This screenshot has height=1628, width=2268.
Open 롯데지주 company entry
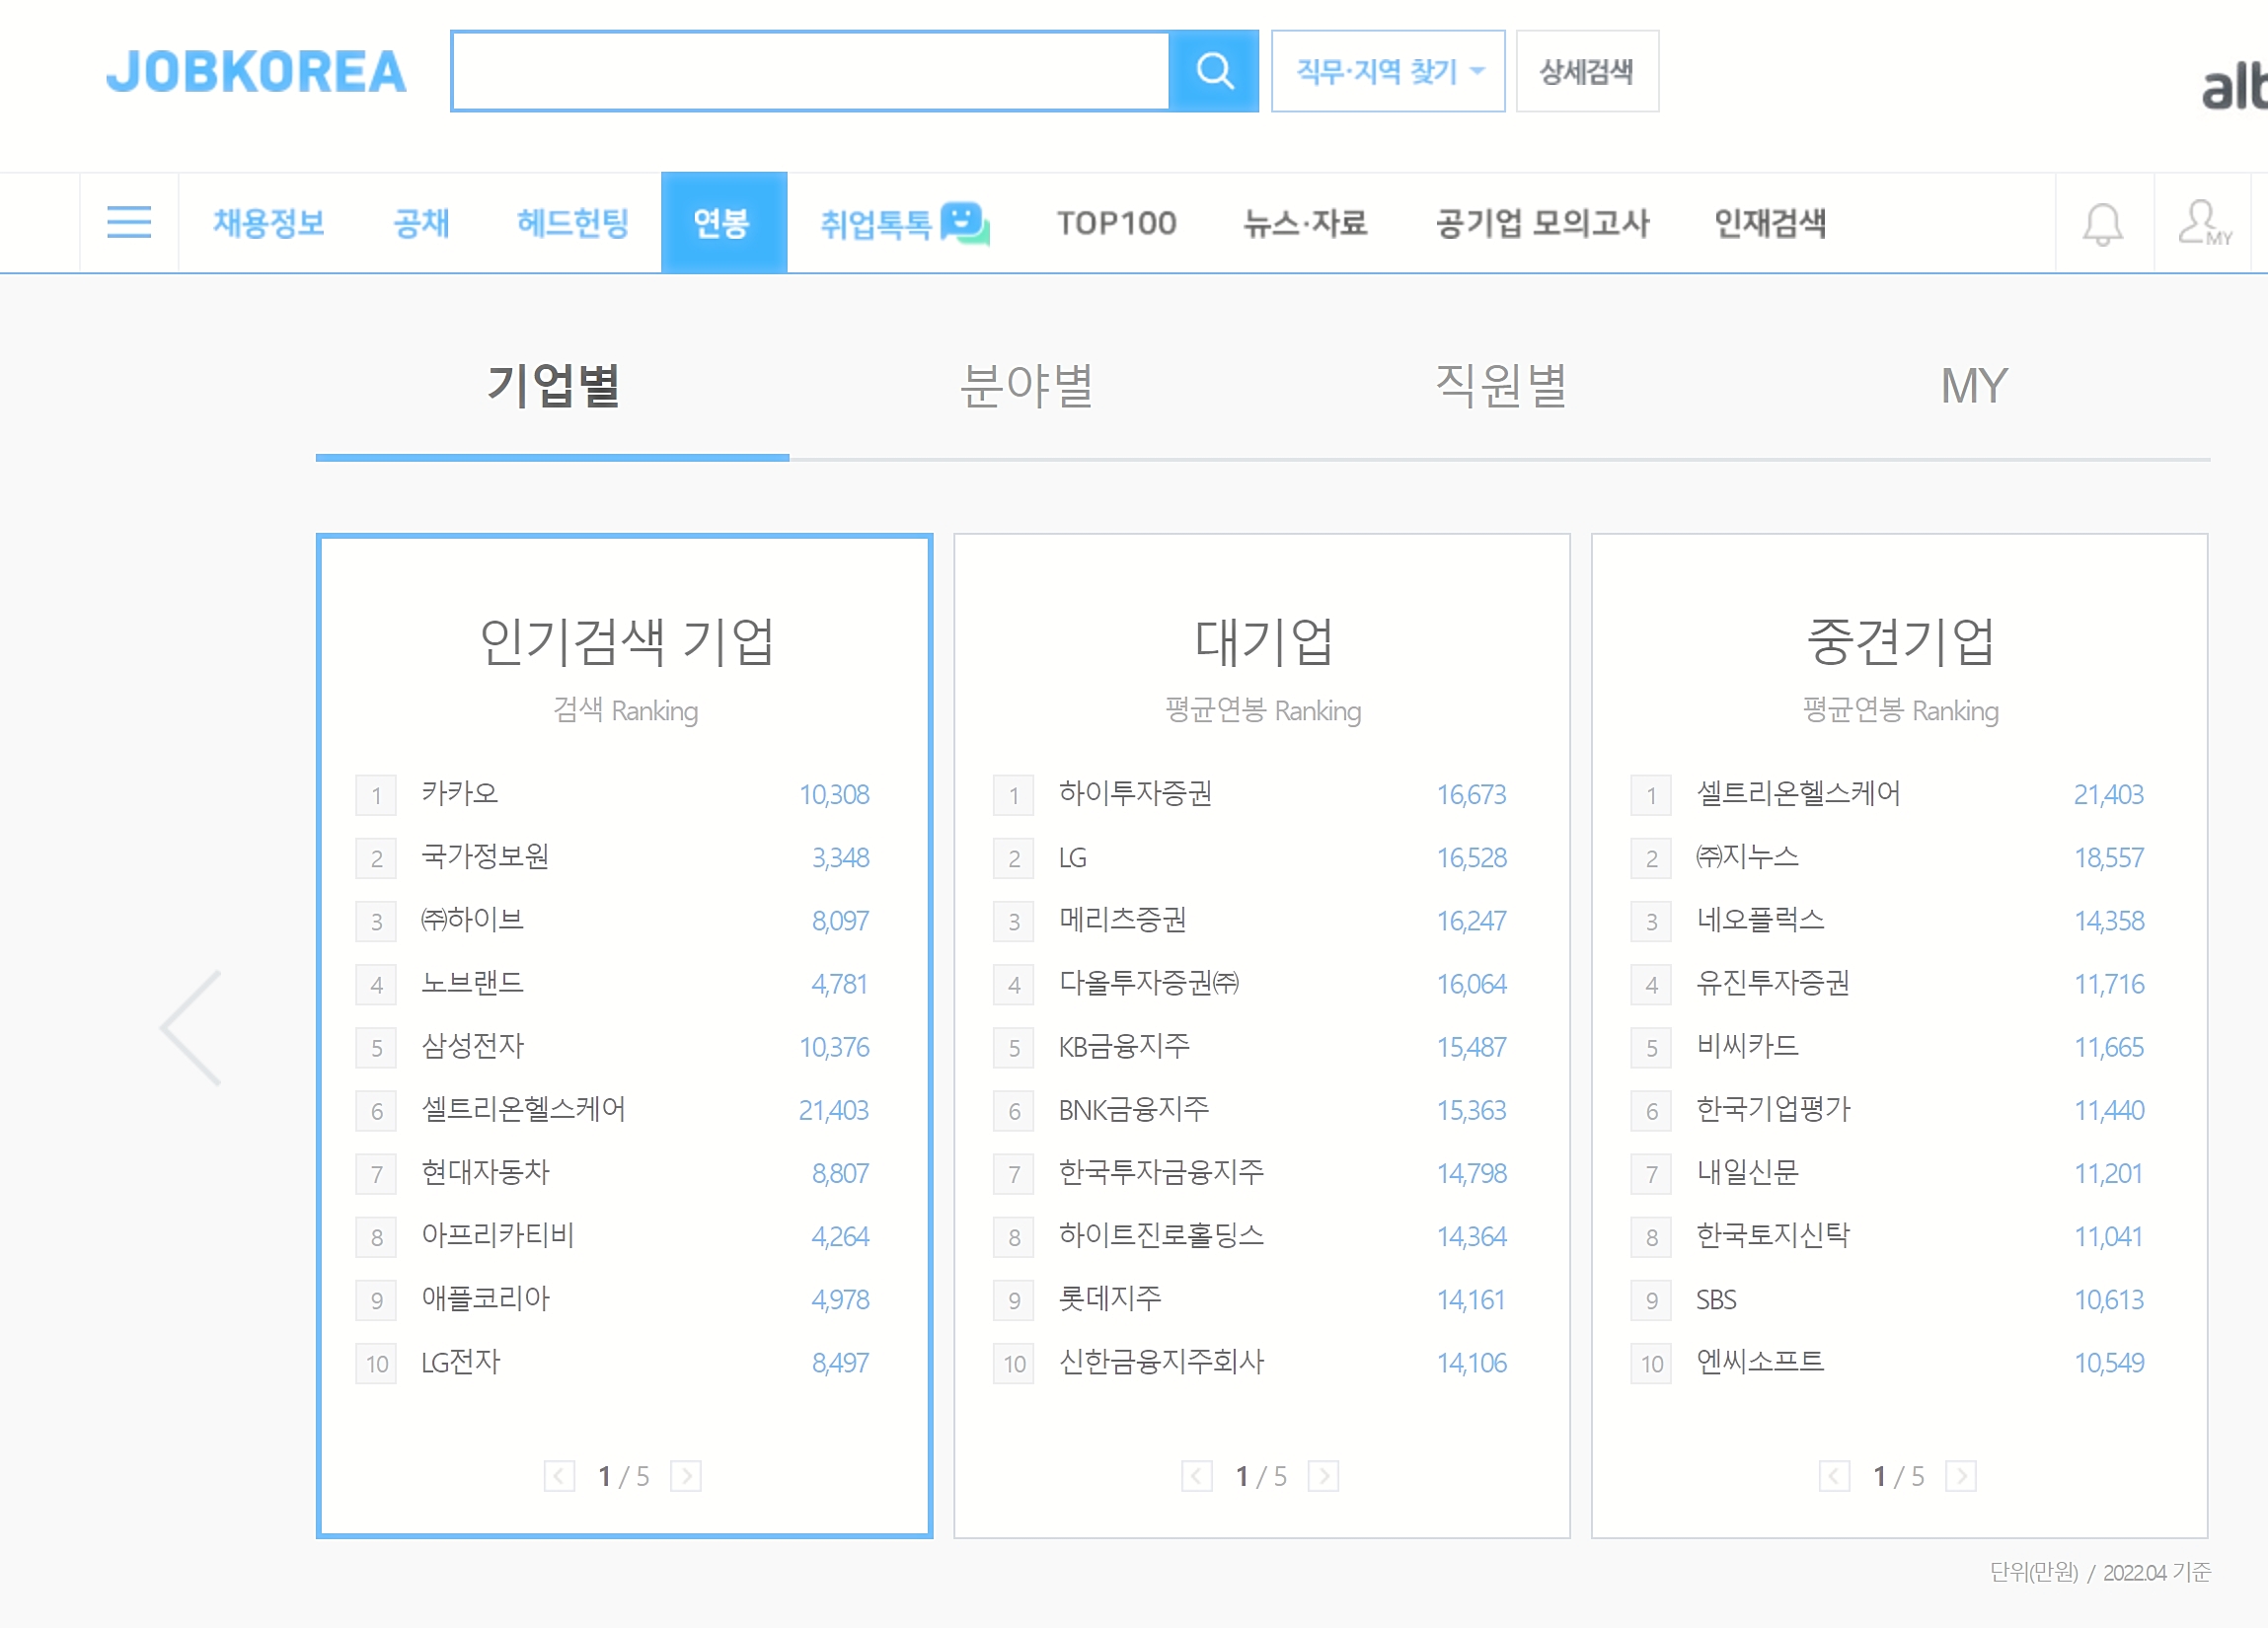click(x=1110, y=1298)
